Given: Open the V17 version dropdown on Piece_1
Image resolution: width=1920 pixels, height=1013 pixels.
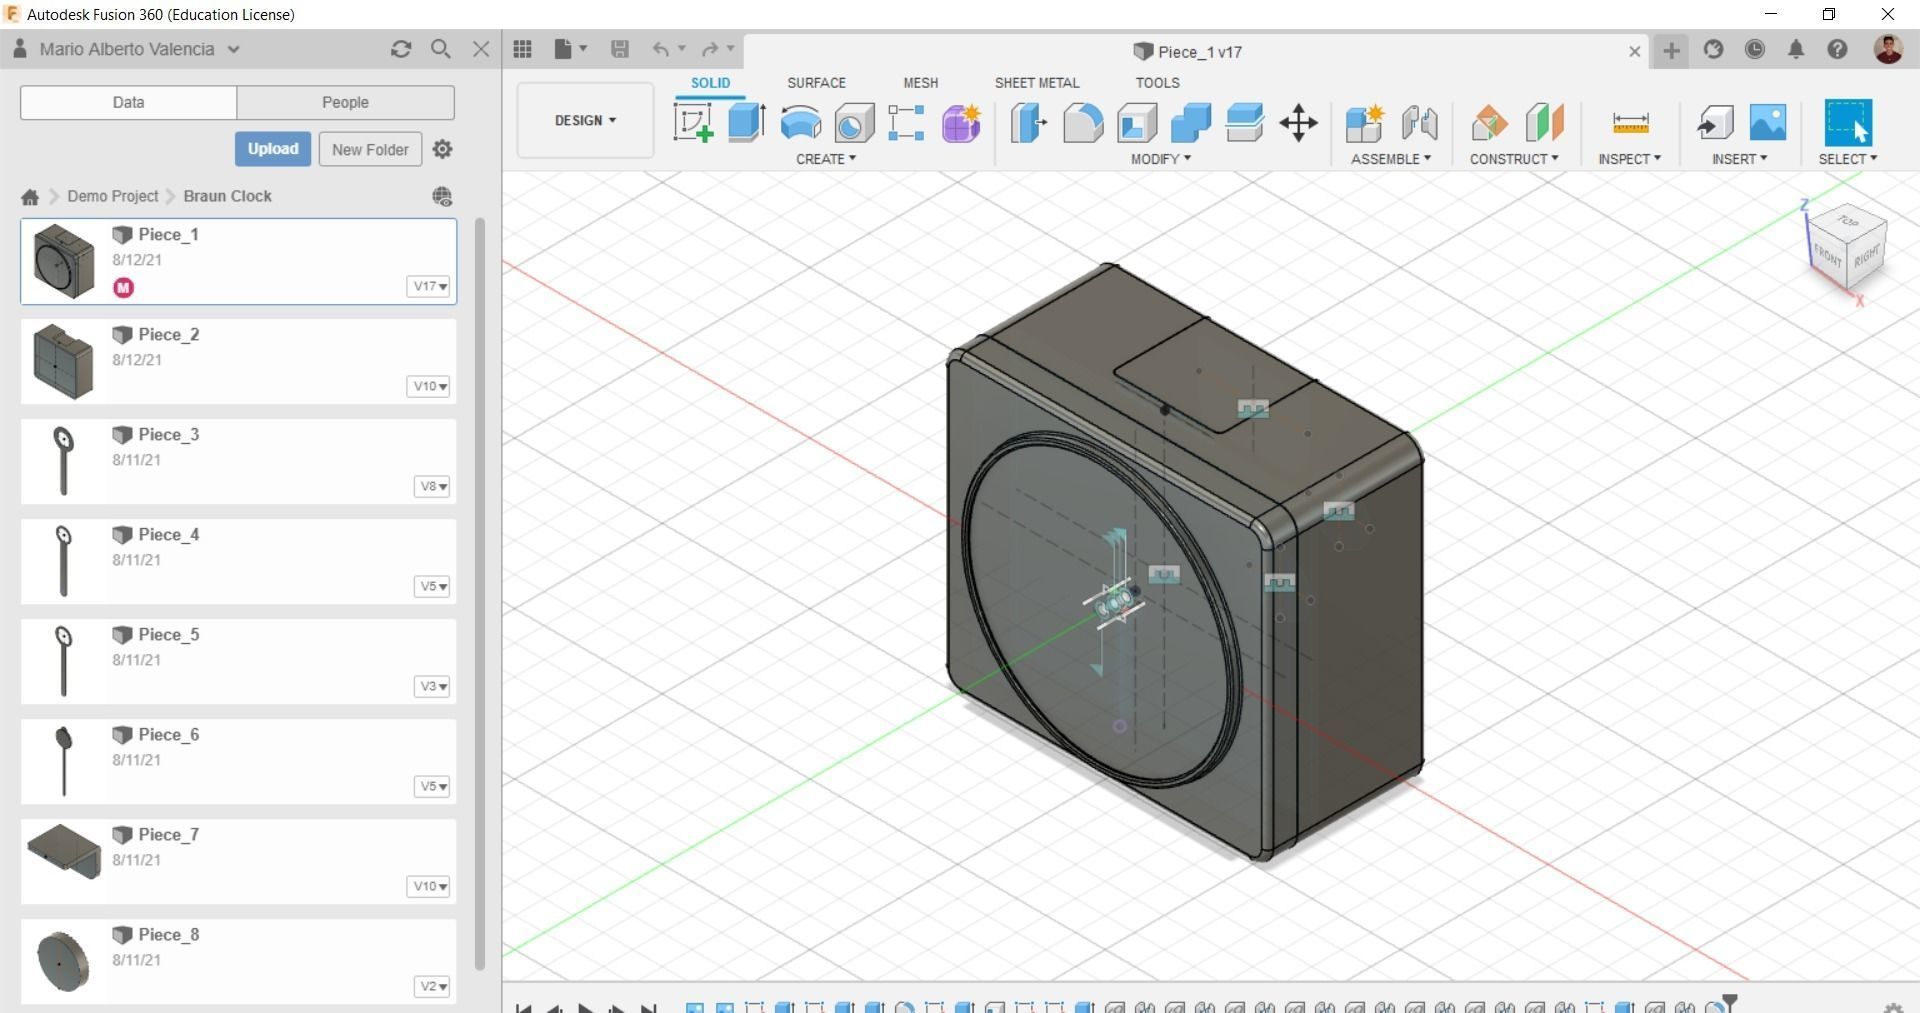Looking at the screenshot, I should click(429, 286).
